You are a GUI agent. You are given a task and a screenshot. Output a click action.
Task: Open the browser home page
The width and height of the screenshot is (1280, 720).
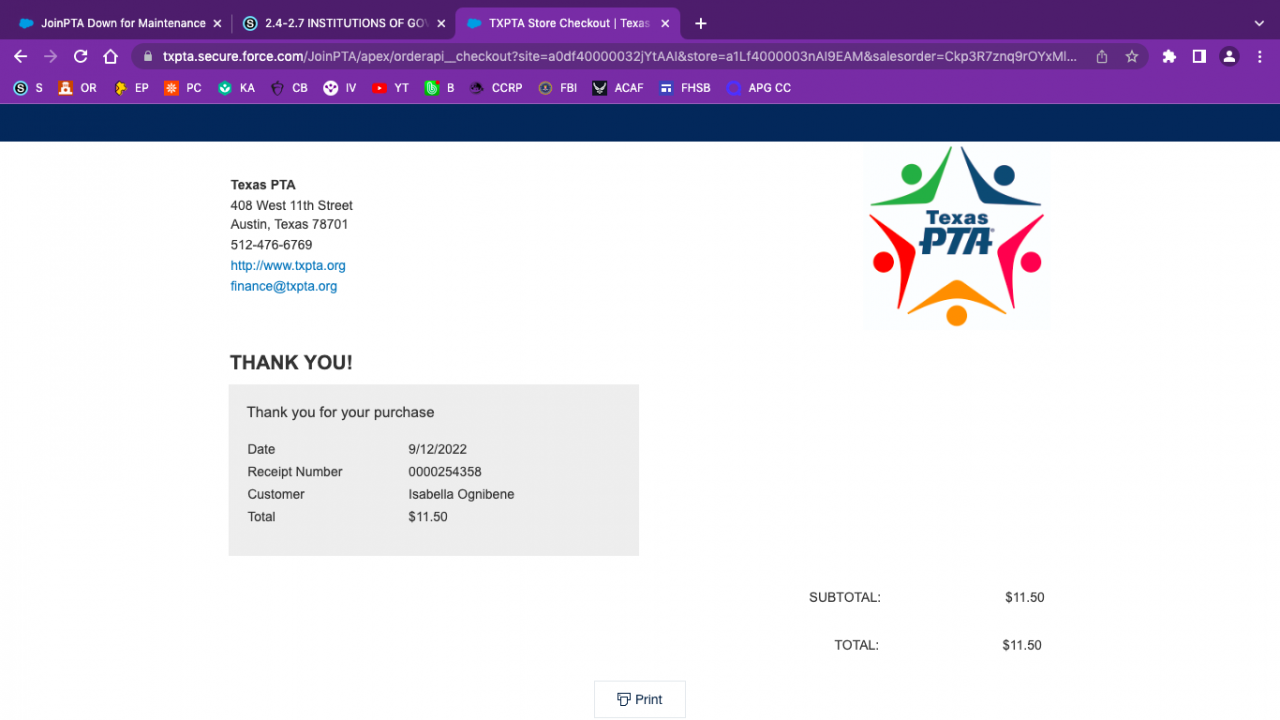pos(111,57)
